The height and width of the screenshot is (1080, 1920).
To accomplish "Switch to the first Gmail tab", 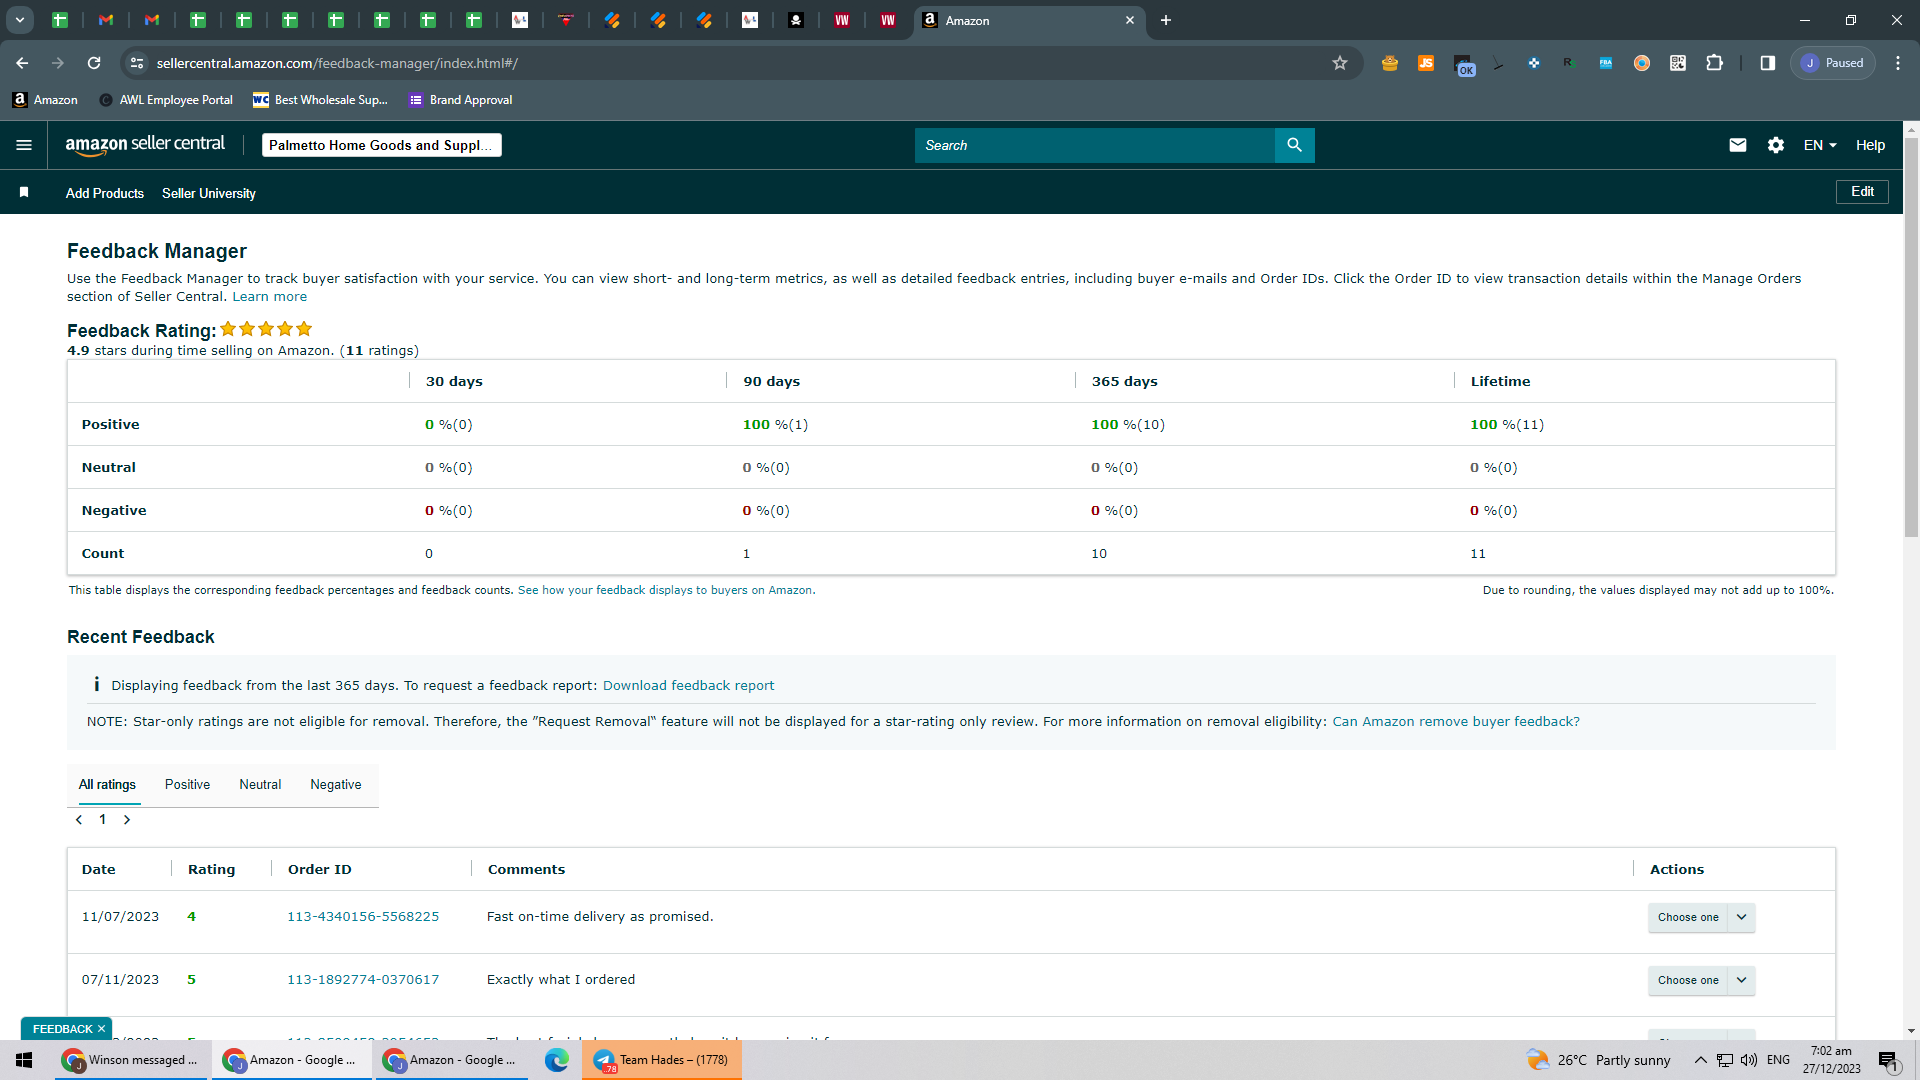I will click(106, 20).
